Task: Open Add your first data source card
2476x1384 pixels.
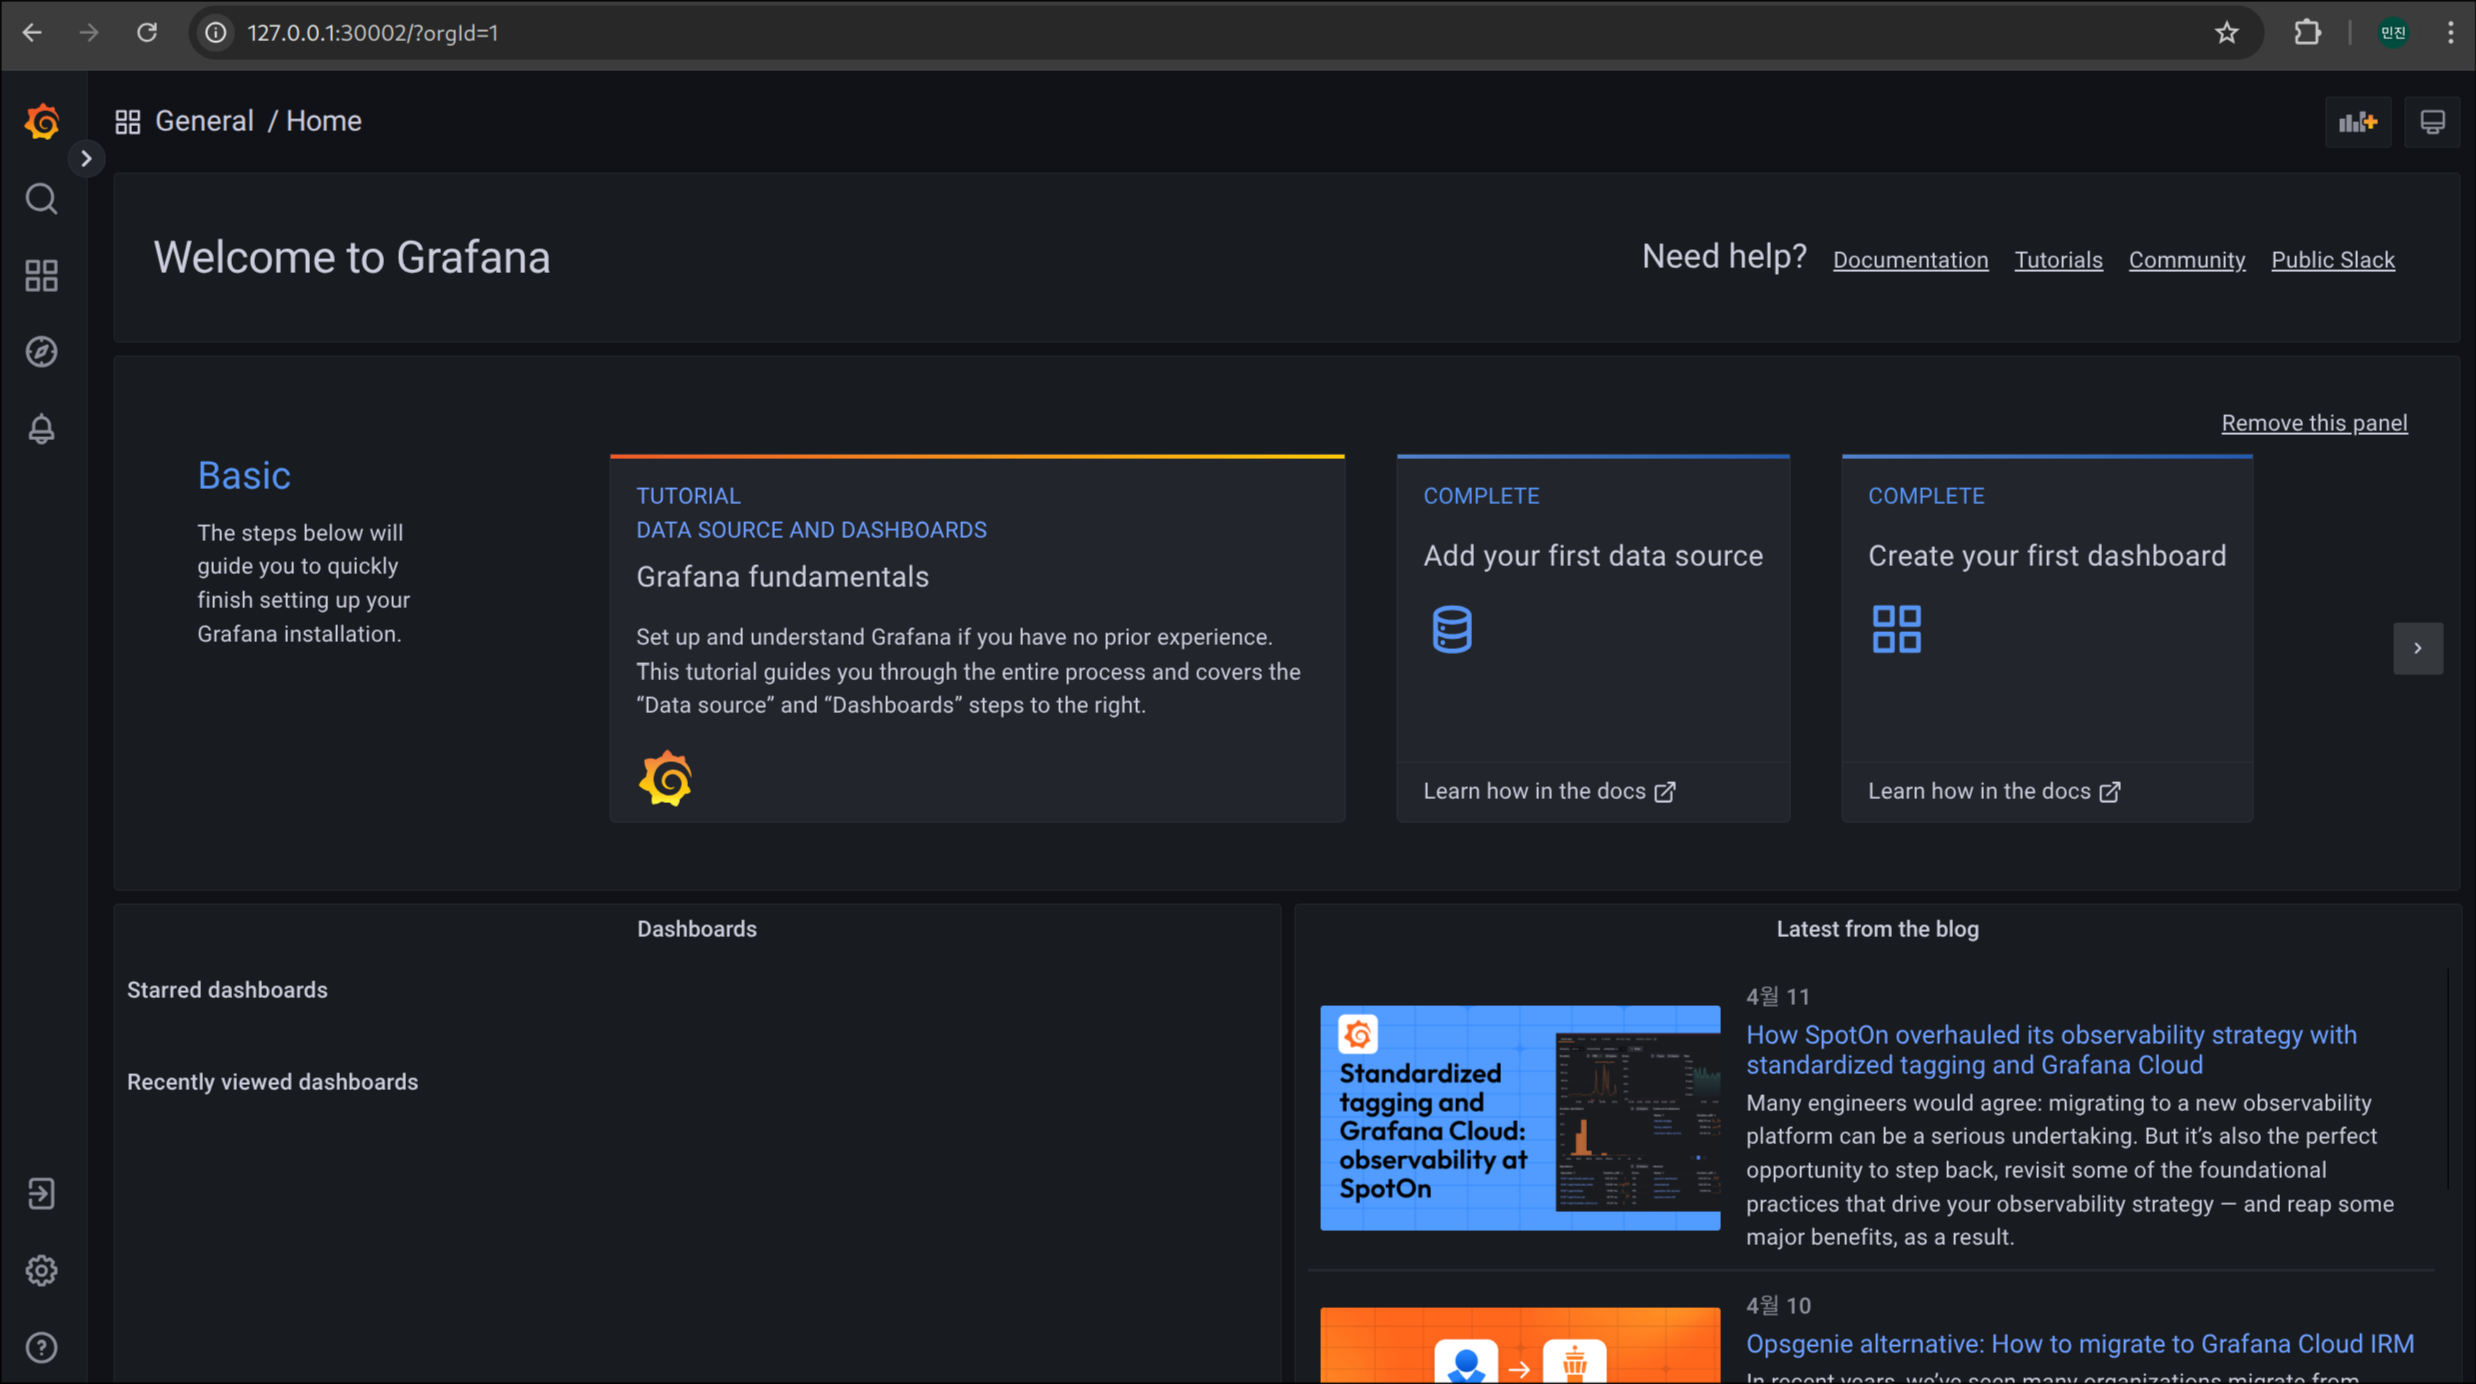Action: tap(1593, 638)
